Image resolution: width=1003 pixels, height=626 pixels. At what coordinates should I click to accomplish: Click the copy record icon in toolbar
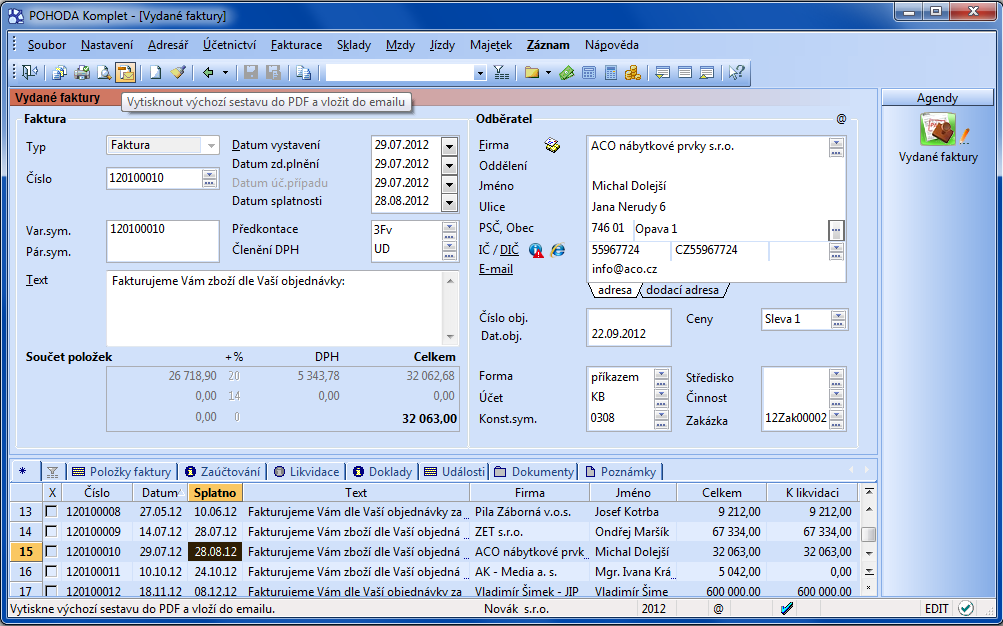(303, 73)
